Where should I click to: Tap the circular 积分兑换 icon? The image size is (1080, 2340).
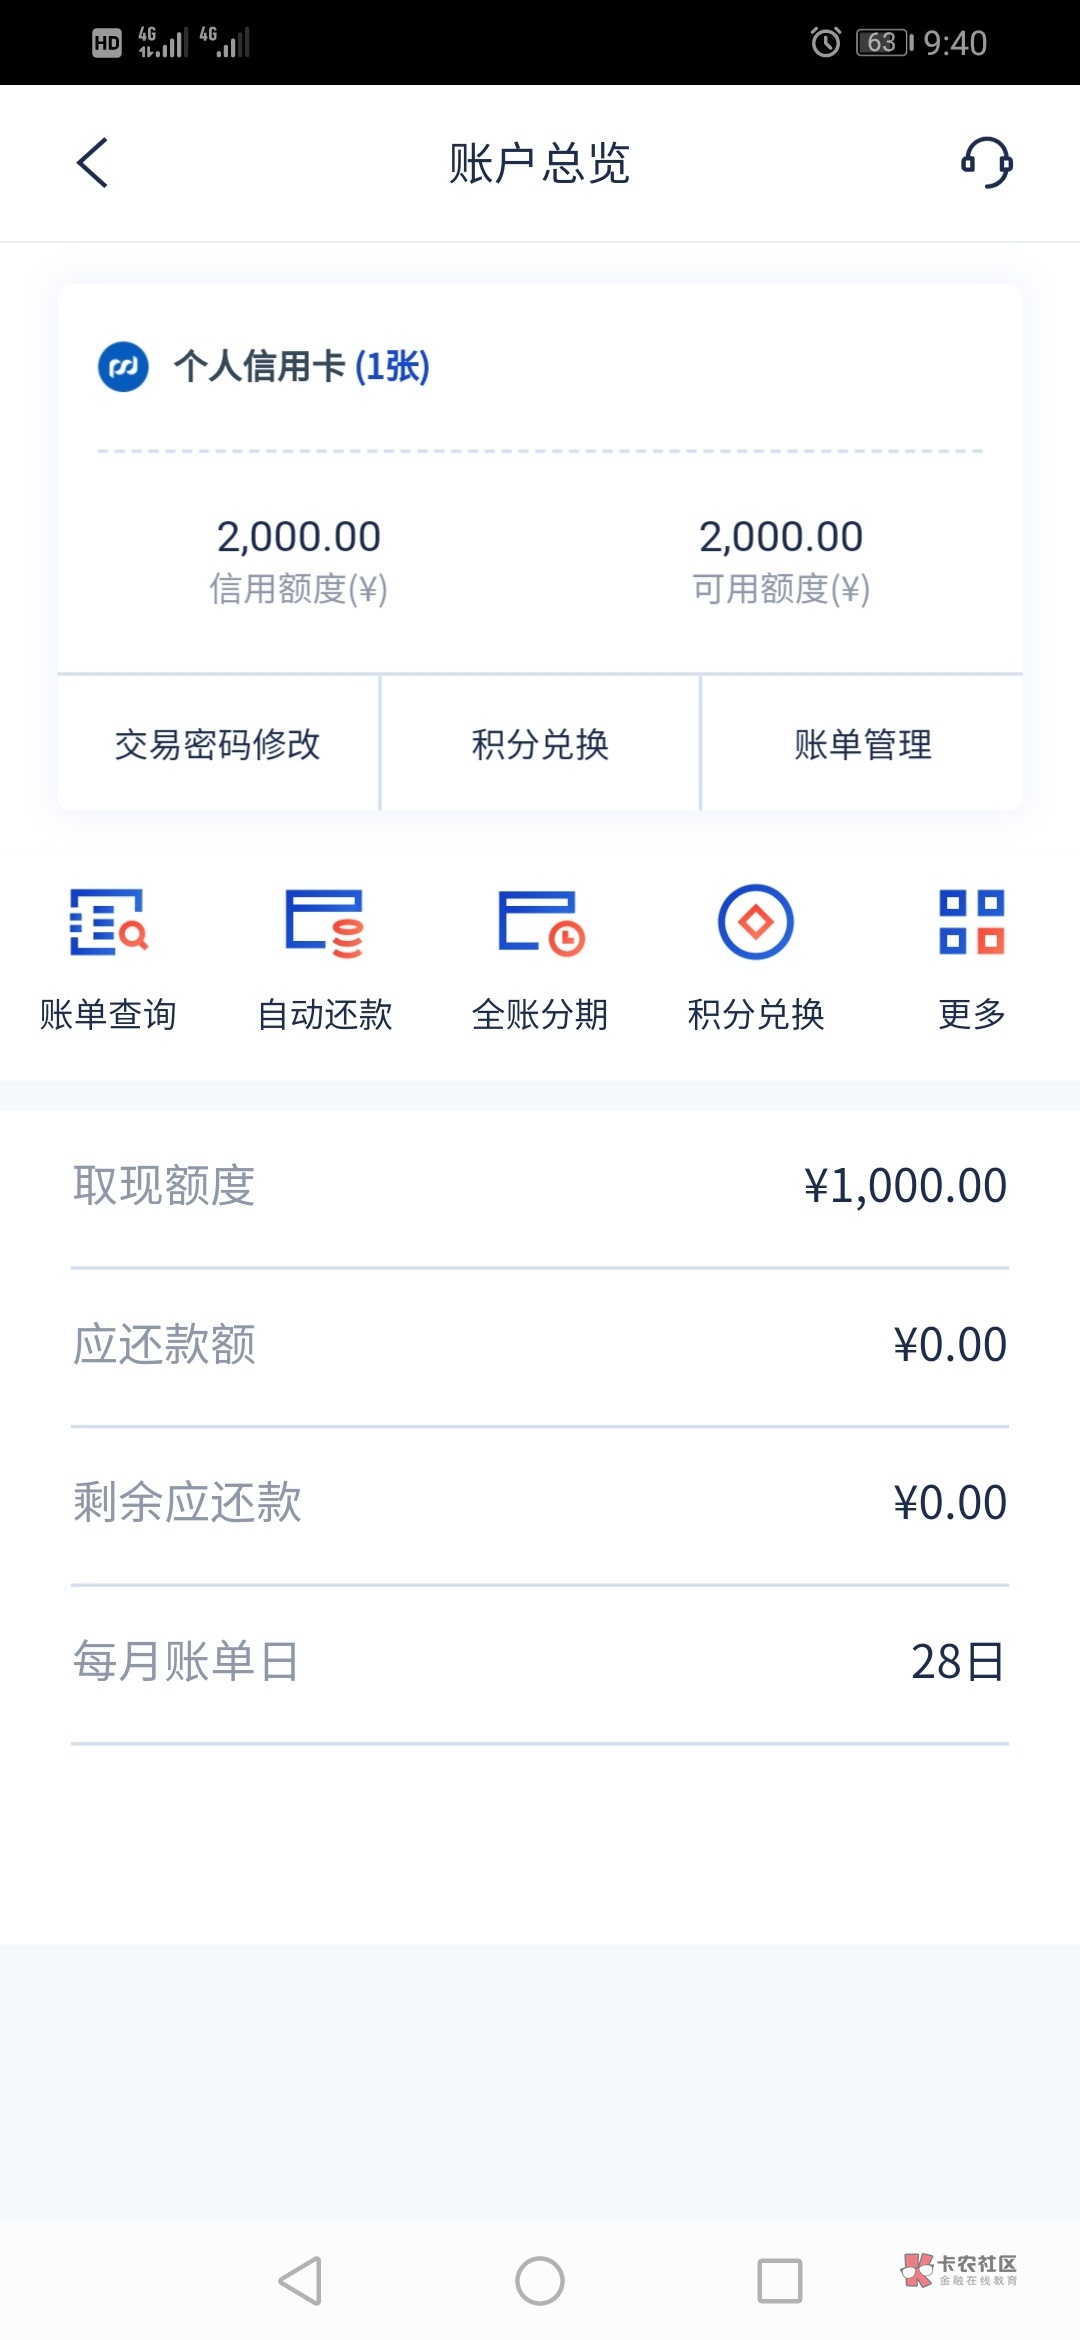[x=756, y=922]
